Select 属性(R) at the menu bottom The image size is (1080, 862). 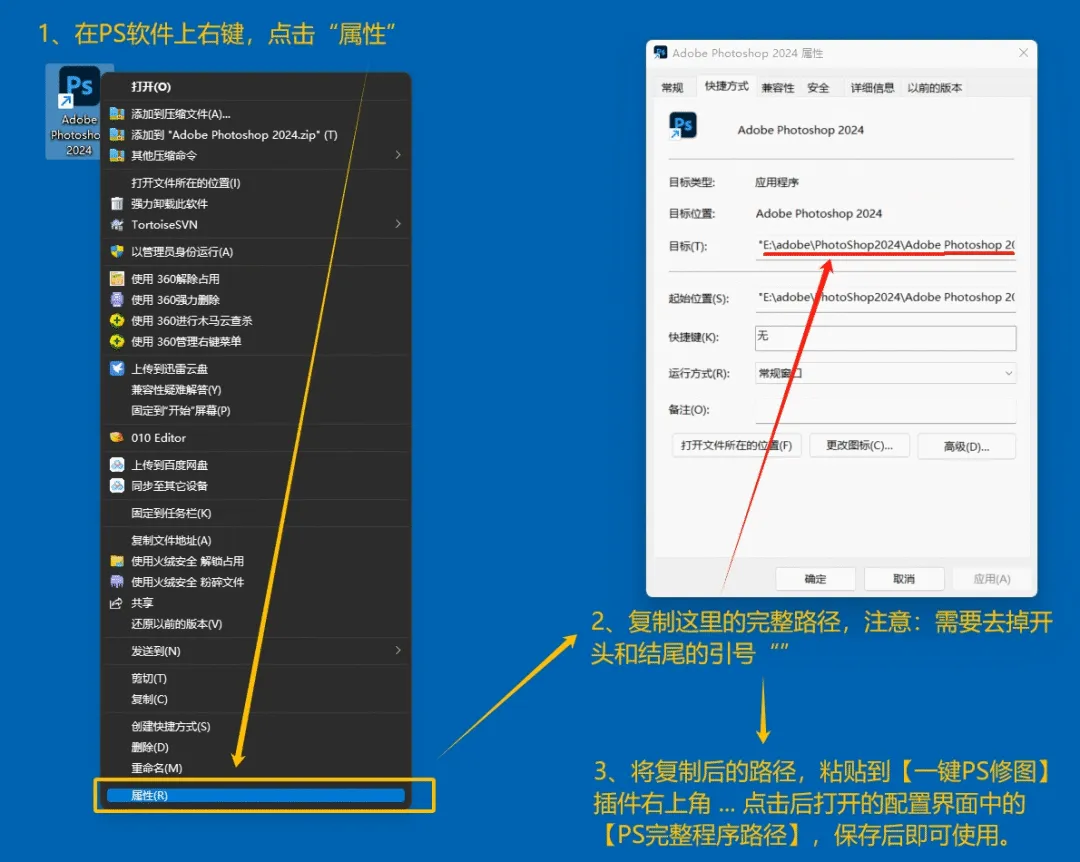(256, 795)
